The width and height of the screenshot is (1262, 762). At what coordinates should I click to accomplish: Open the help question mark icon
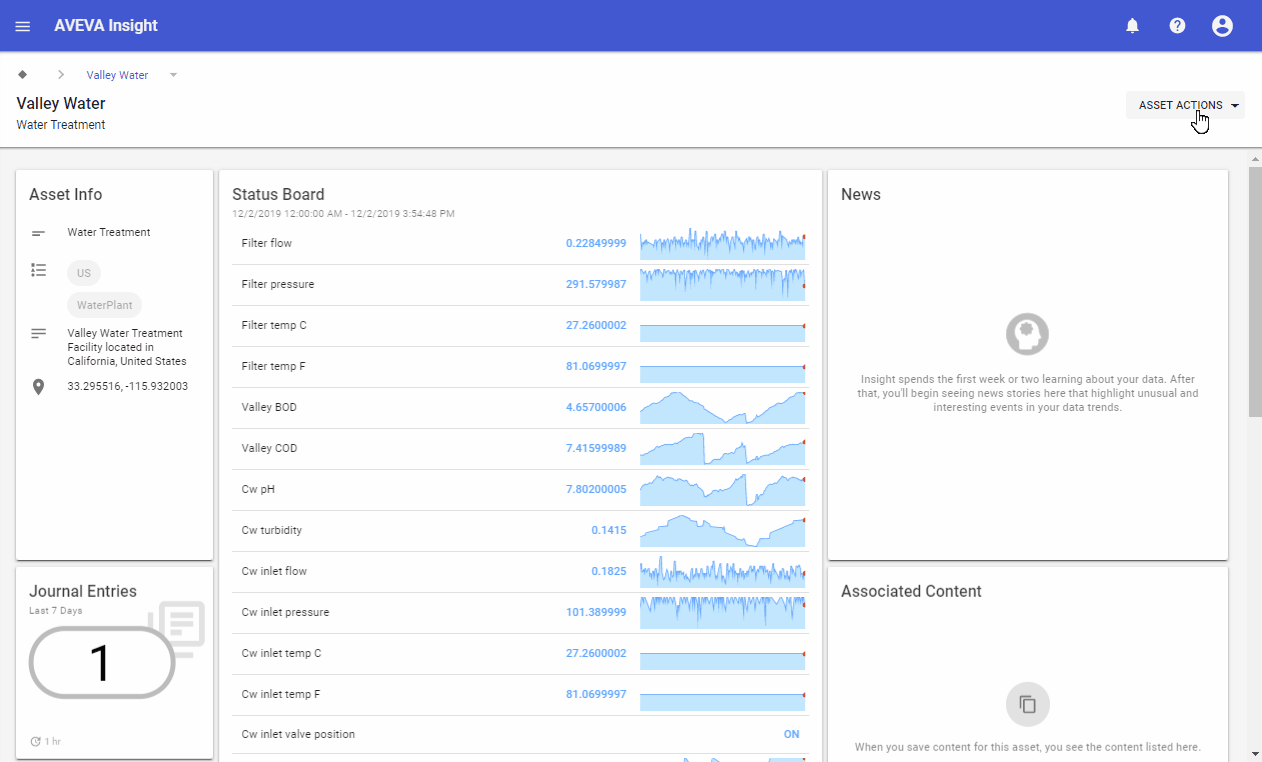pyautogui.click(x=1177, y=26)
